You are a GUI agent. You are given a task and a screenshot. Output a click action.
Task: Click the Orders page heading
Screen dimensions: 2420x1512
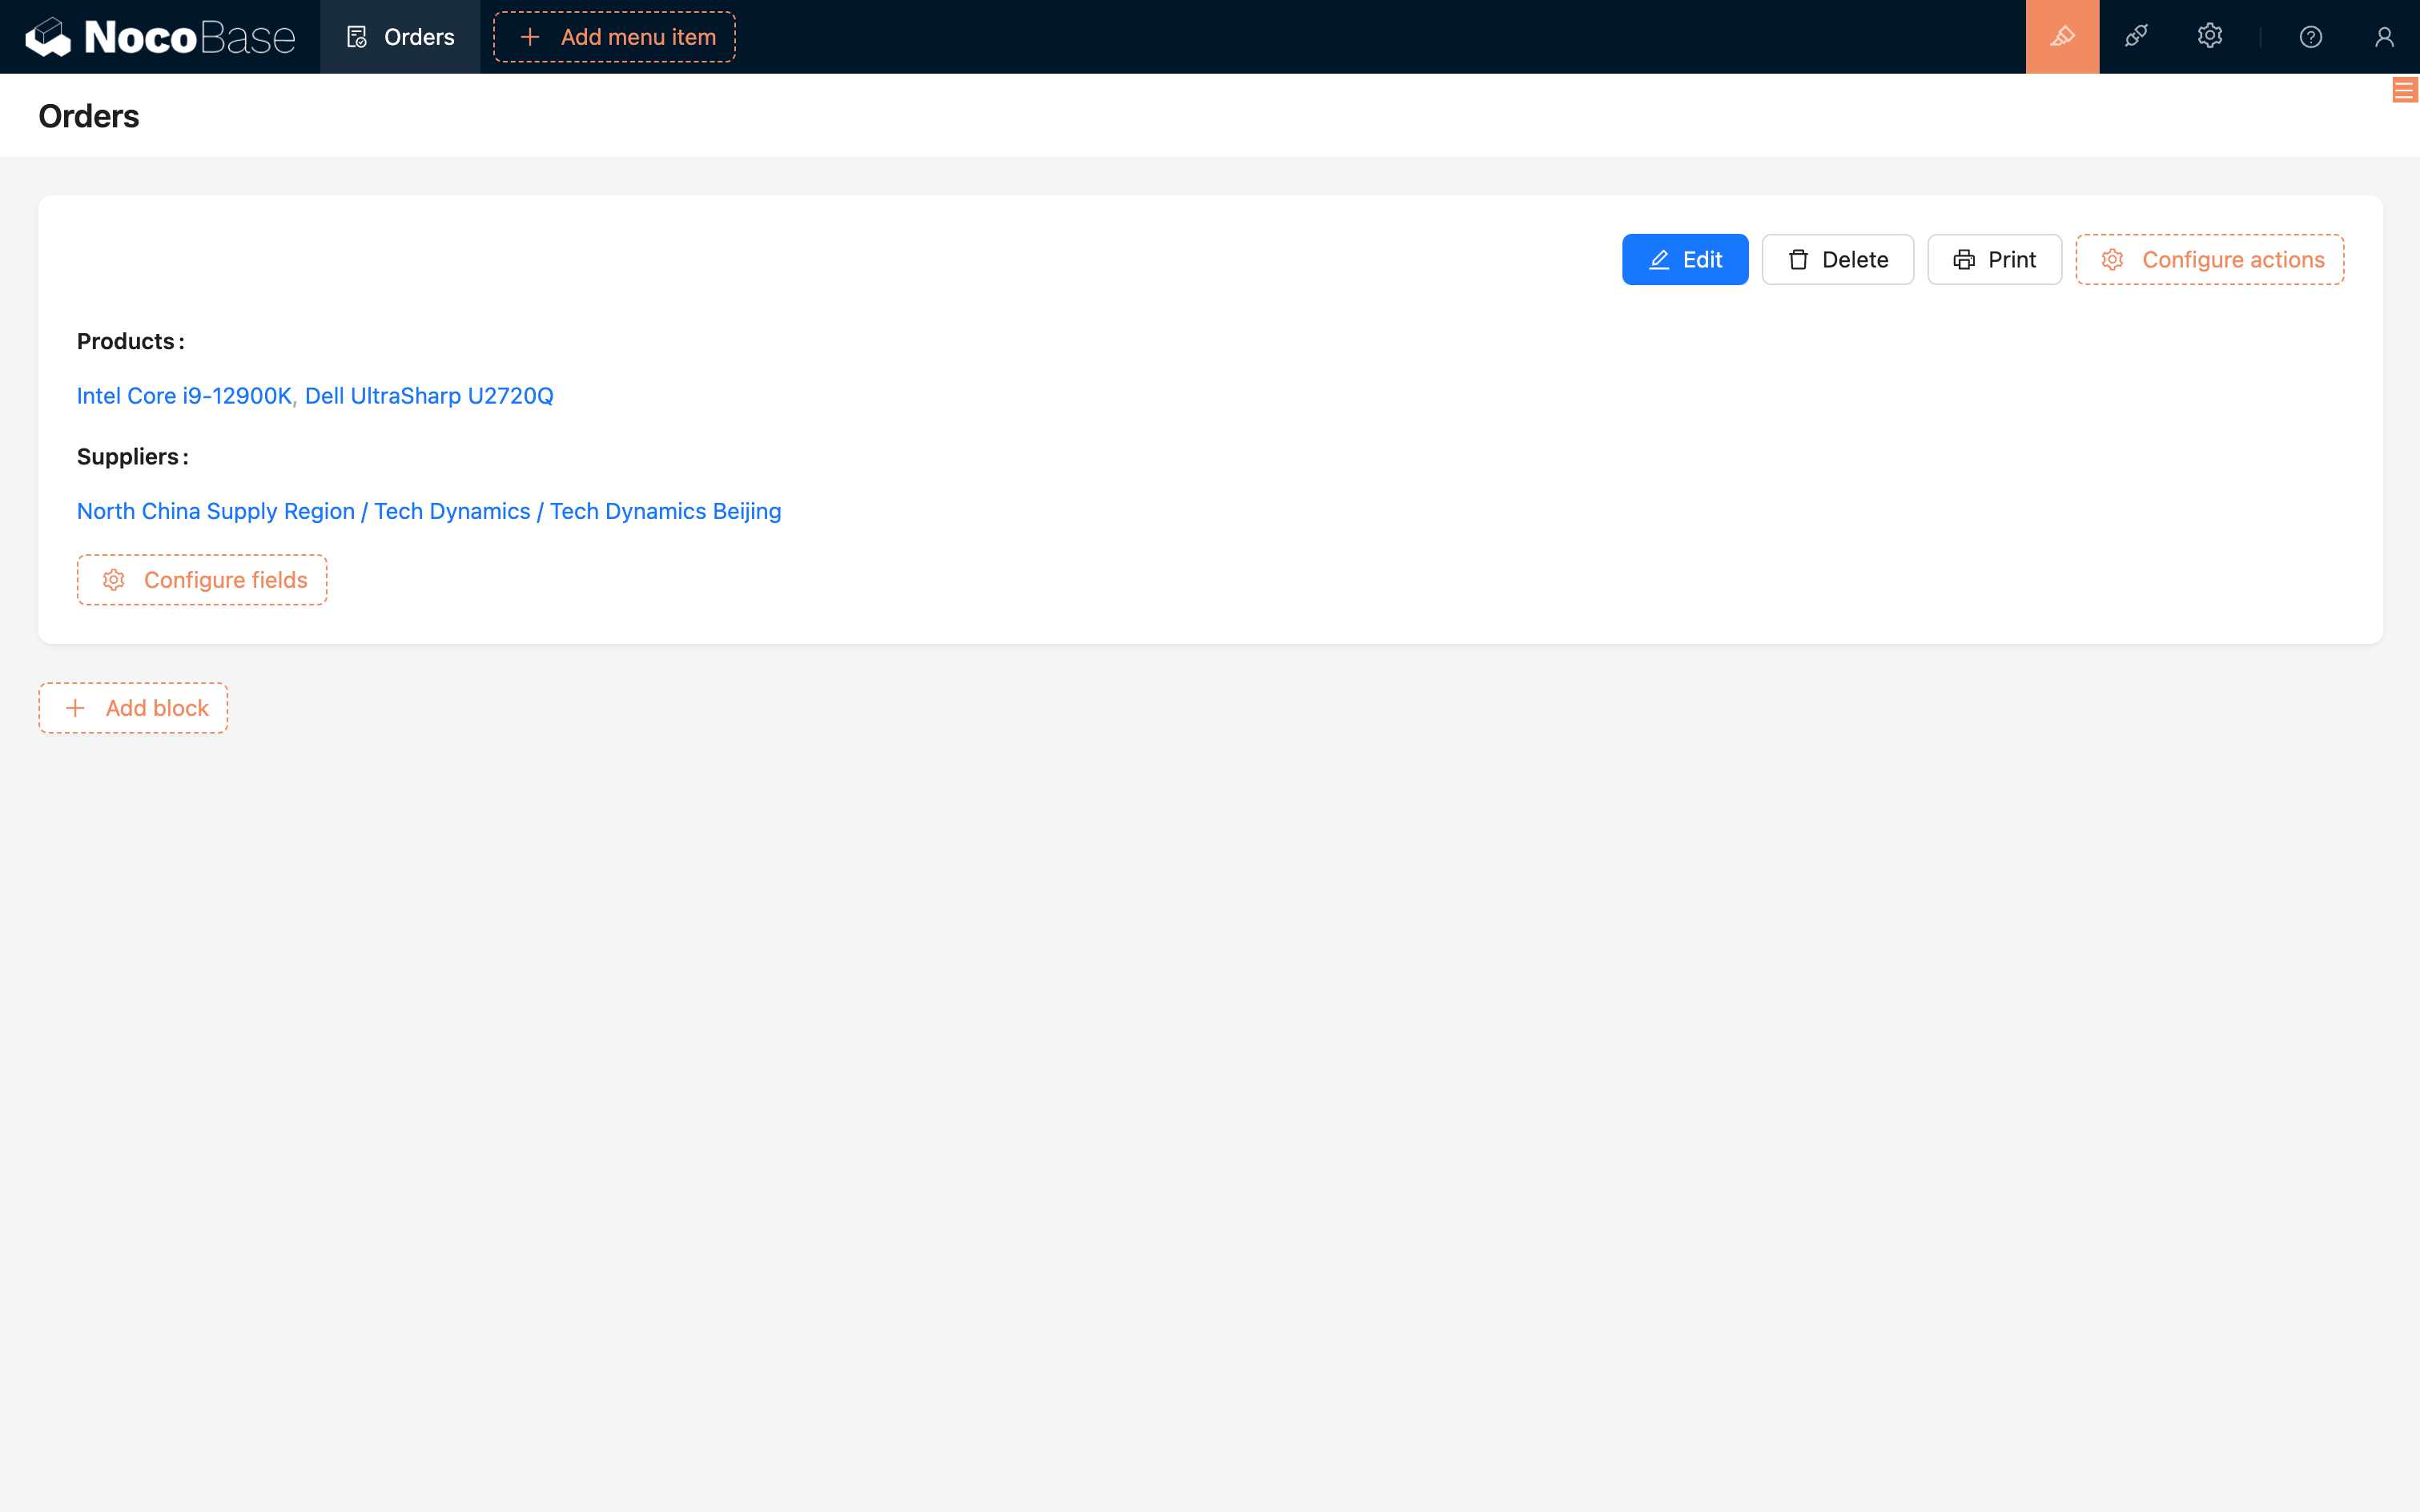(x=89, y=116)
